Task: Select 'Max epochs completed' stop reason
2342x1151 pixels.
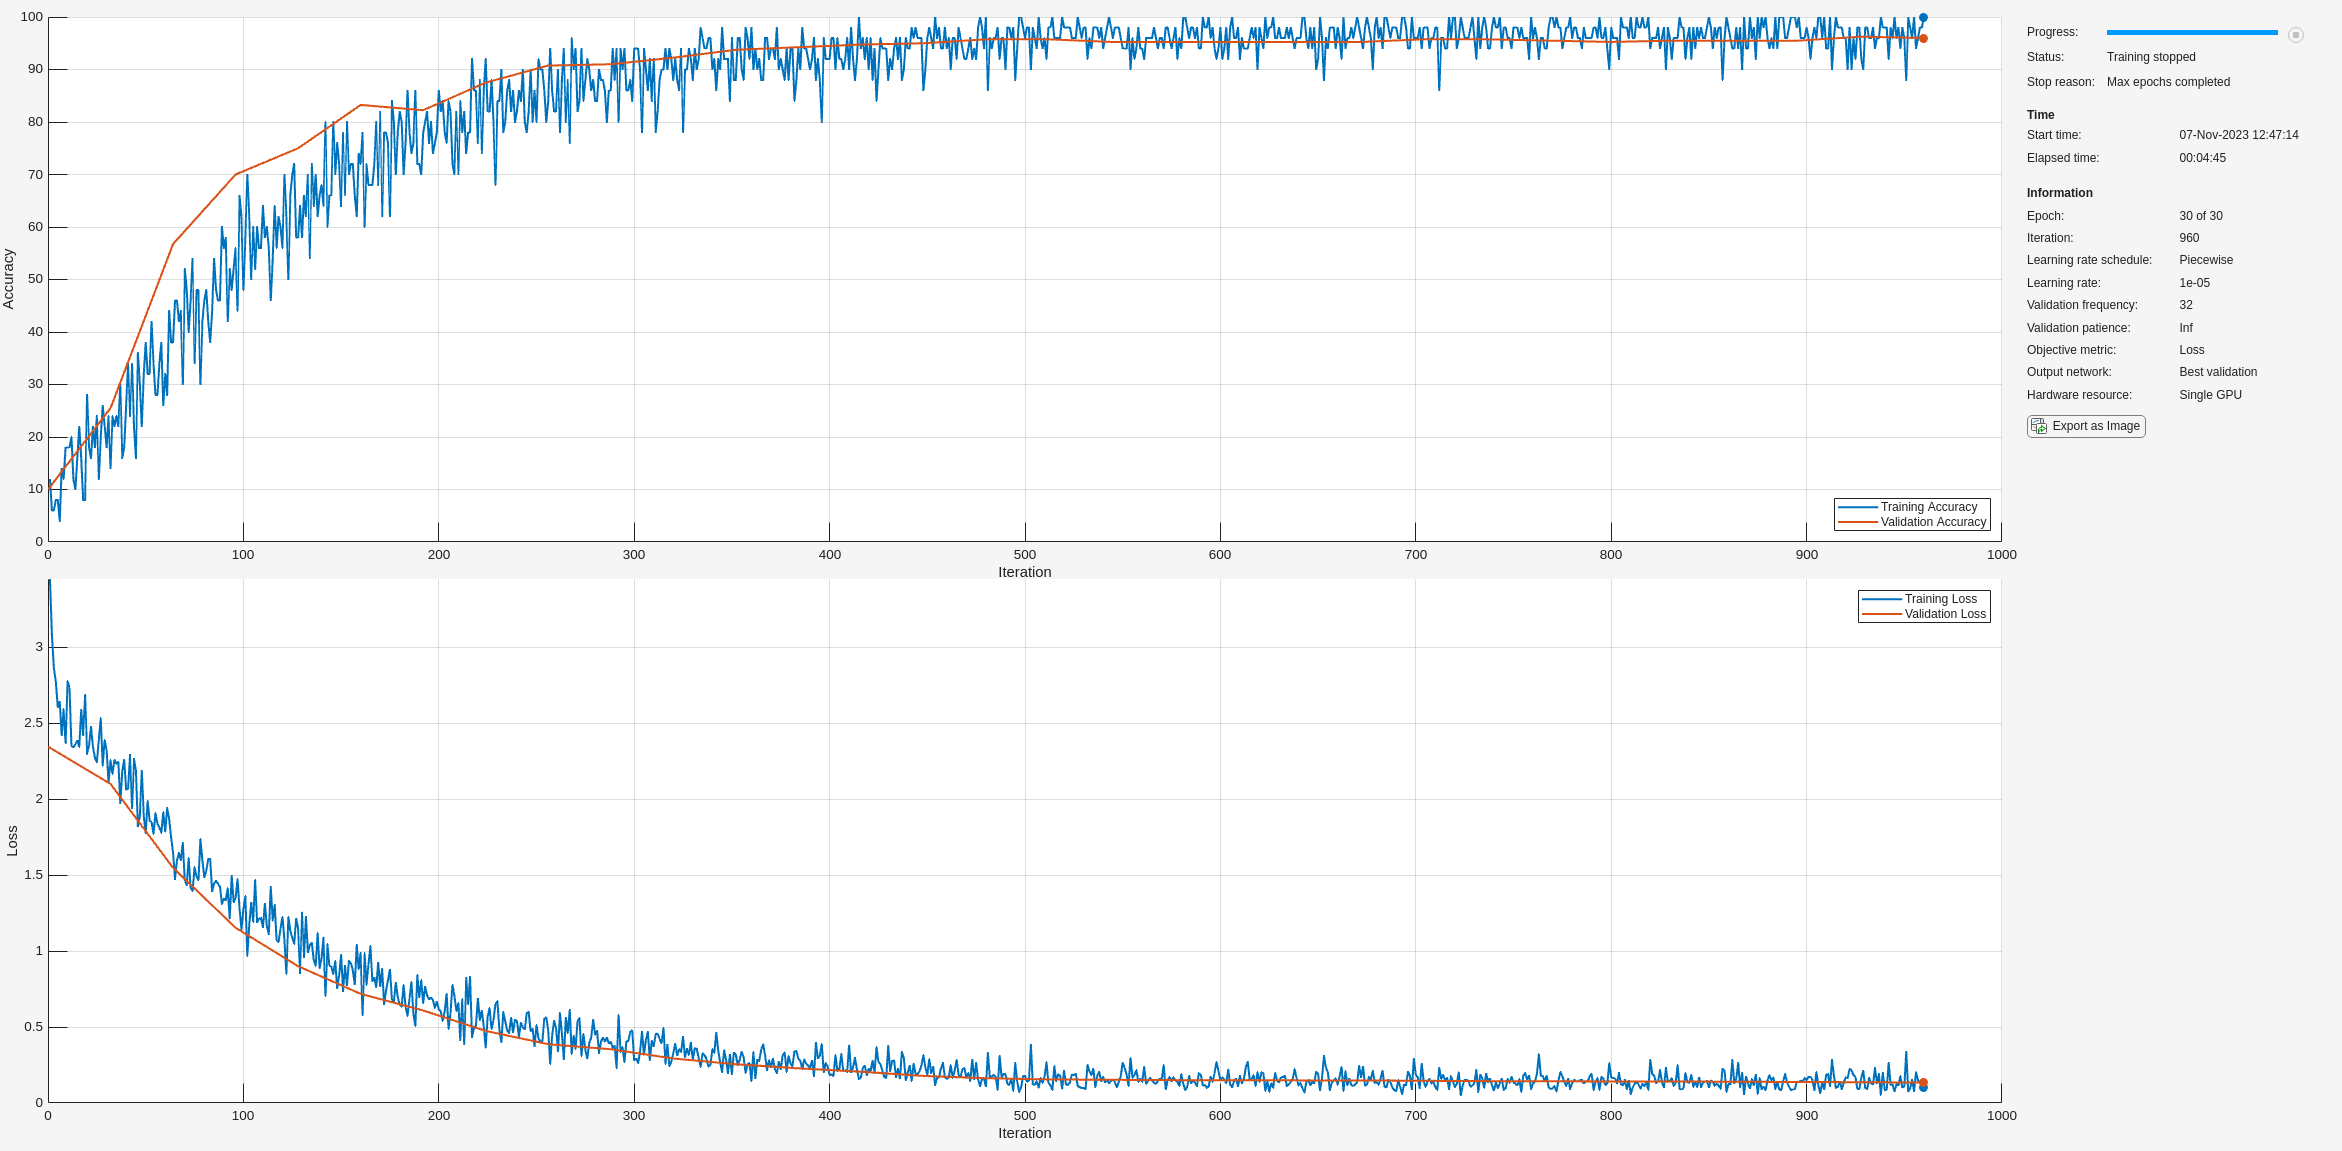Action: (2168, 82)
